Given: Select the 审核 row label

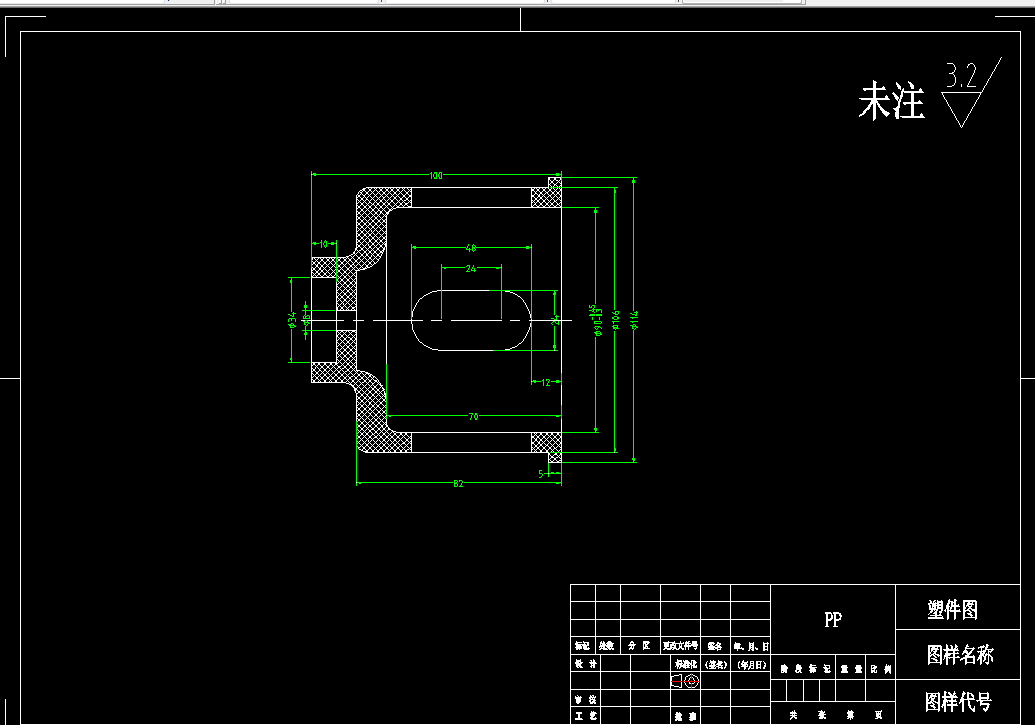Looking at the screenshot, I should click(x=585, y=700).
